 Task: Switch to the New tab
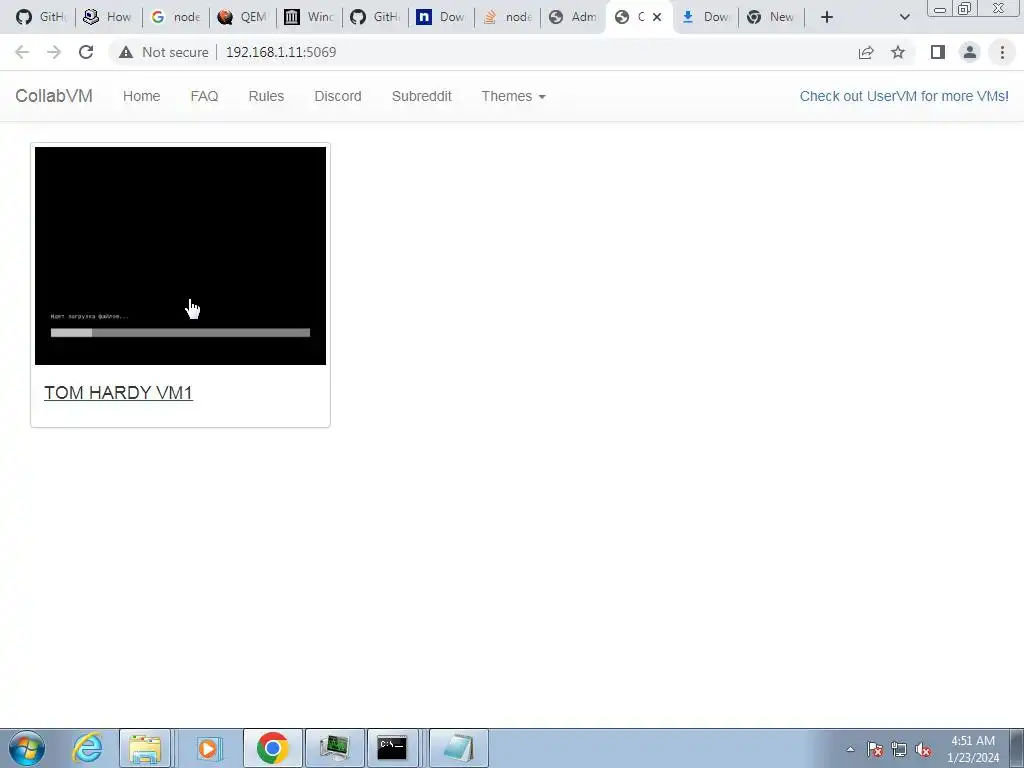(771, 17)
